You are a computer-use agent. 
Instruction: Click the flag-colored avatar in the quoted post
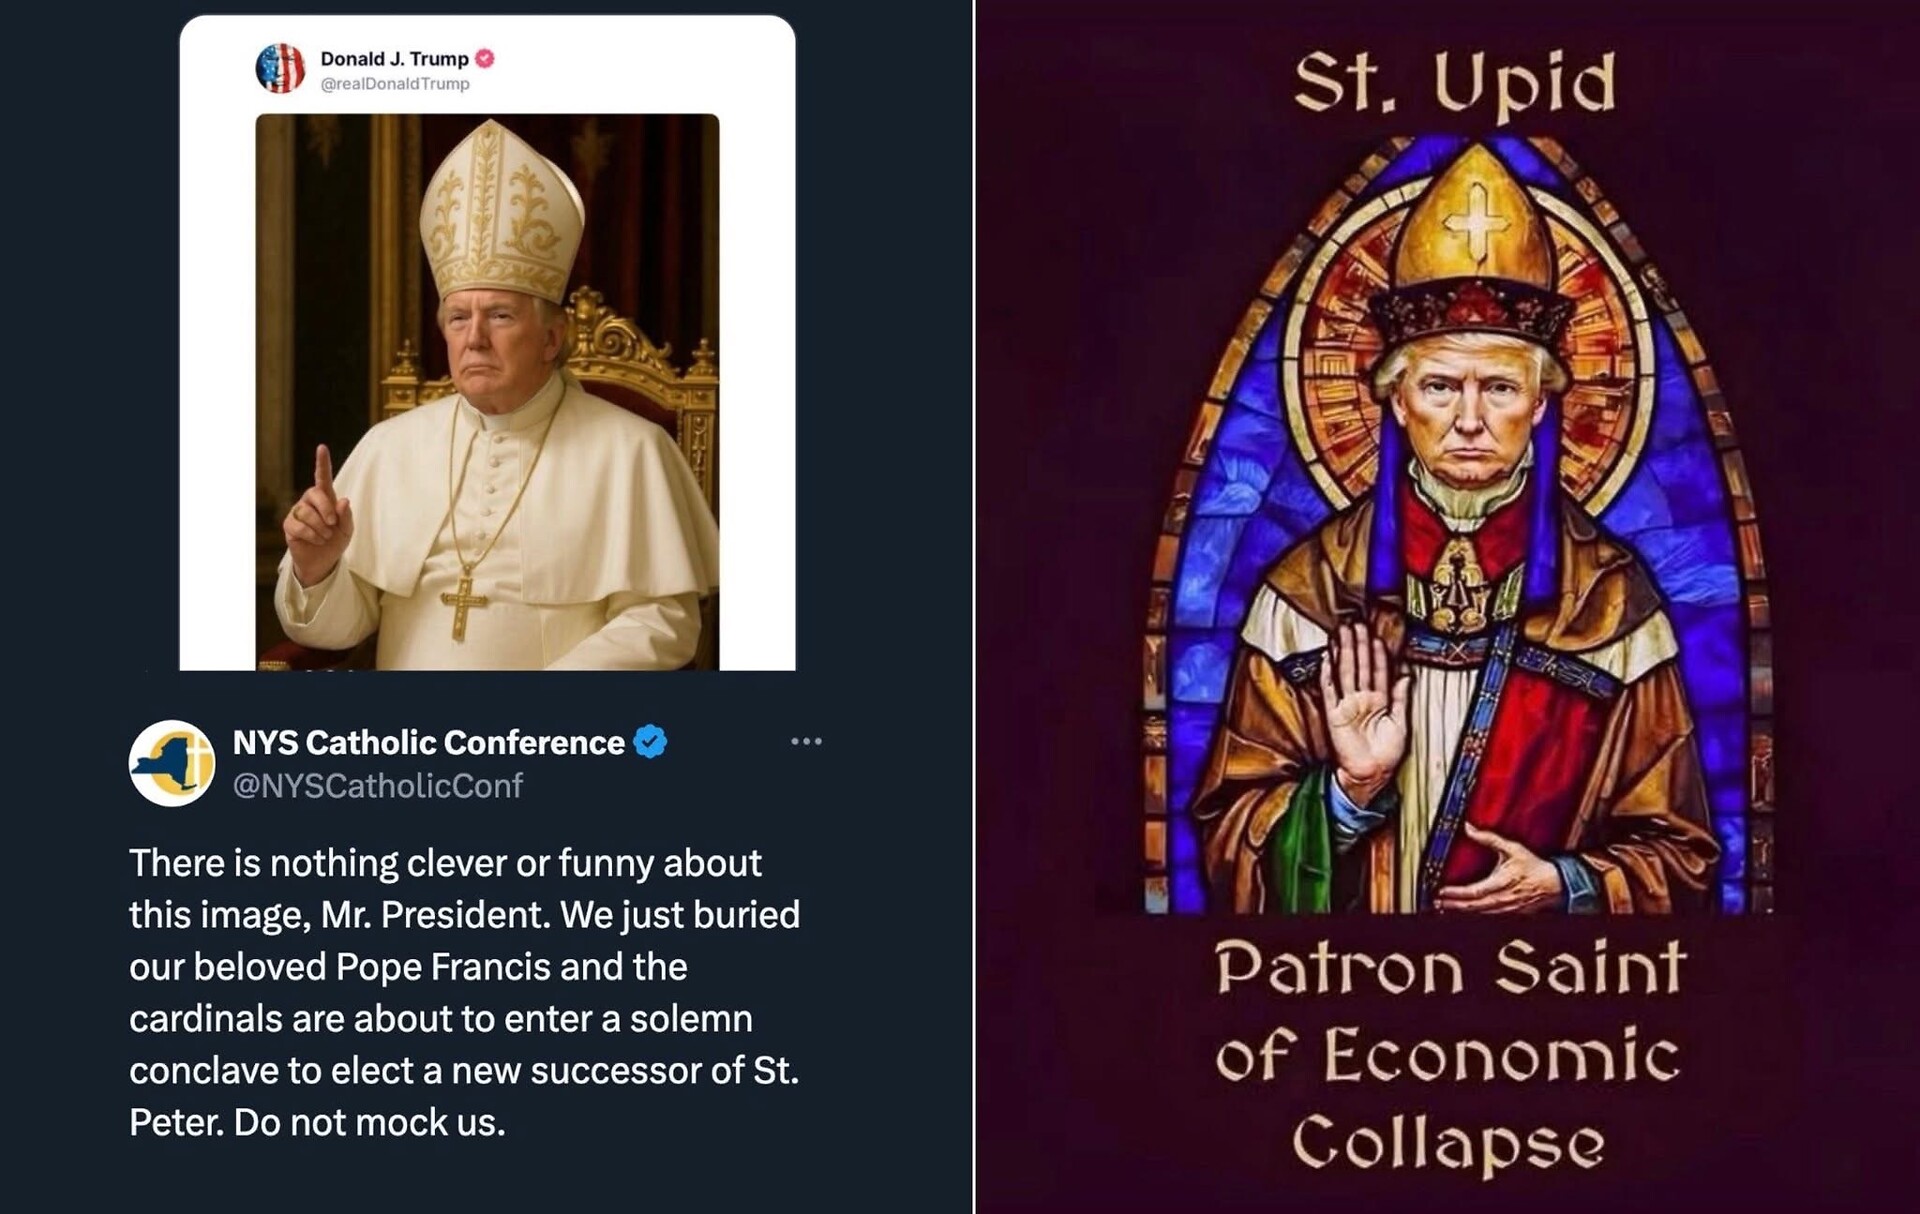point(280,69)
